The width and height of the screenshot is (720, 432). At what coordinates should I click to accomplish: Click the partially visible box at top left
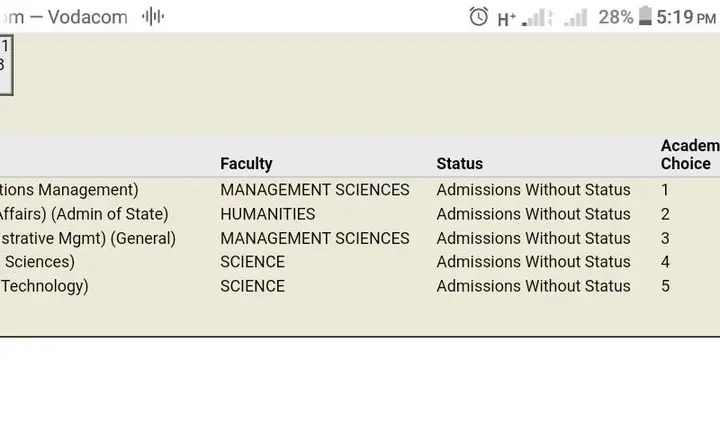tap(6, 65)
